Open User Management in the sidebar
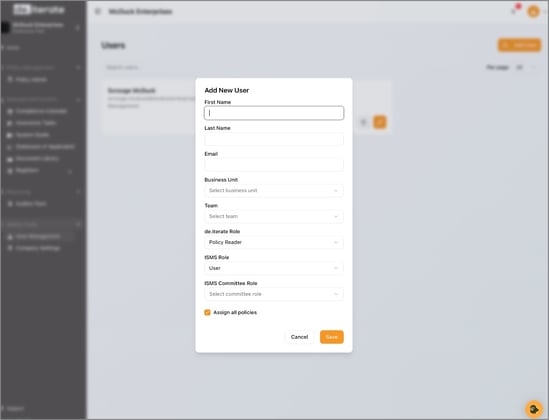Viewport: 549px width, 420px height. click(38, 237)
